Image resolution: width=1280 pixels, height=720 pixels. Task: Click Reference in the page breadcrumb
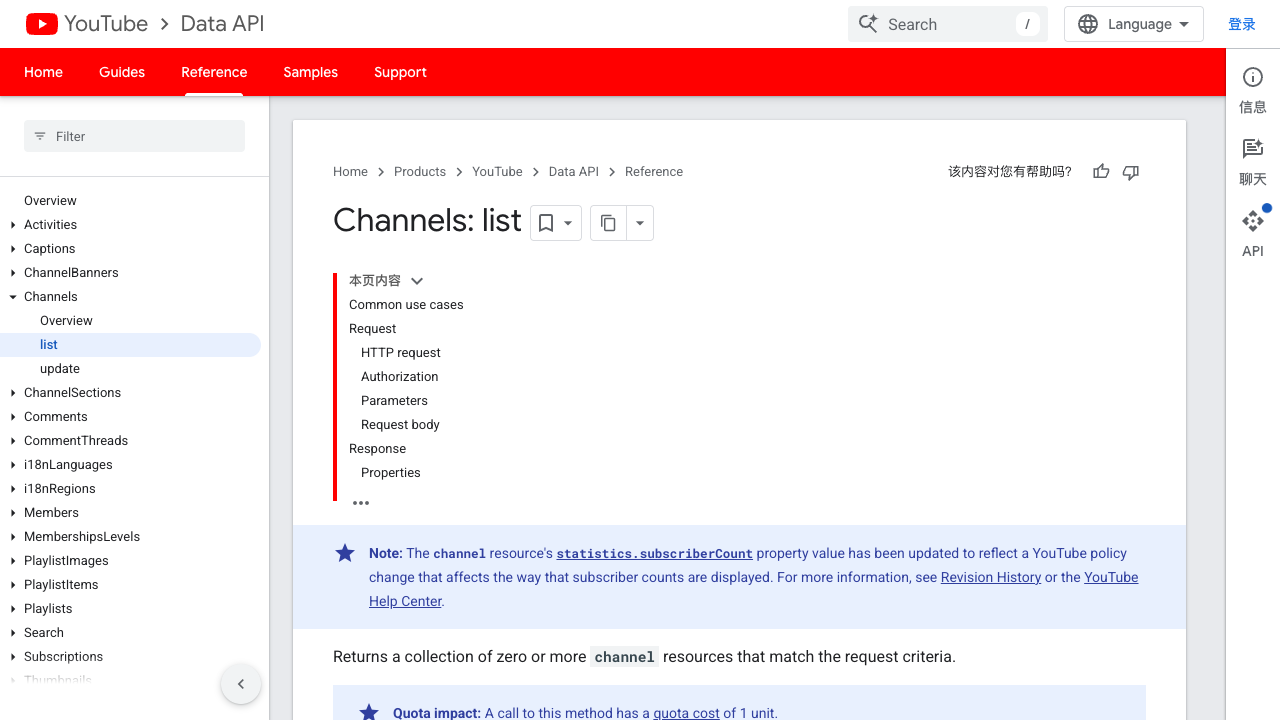point(654,172)
